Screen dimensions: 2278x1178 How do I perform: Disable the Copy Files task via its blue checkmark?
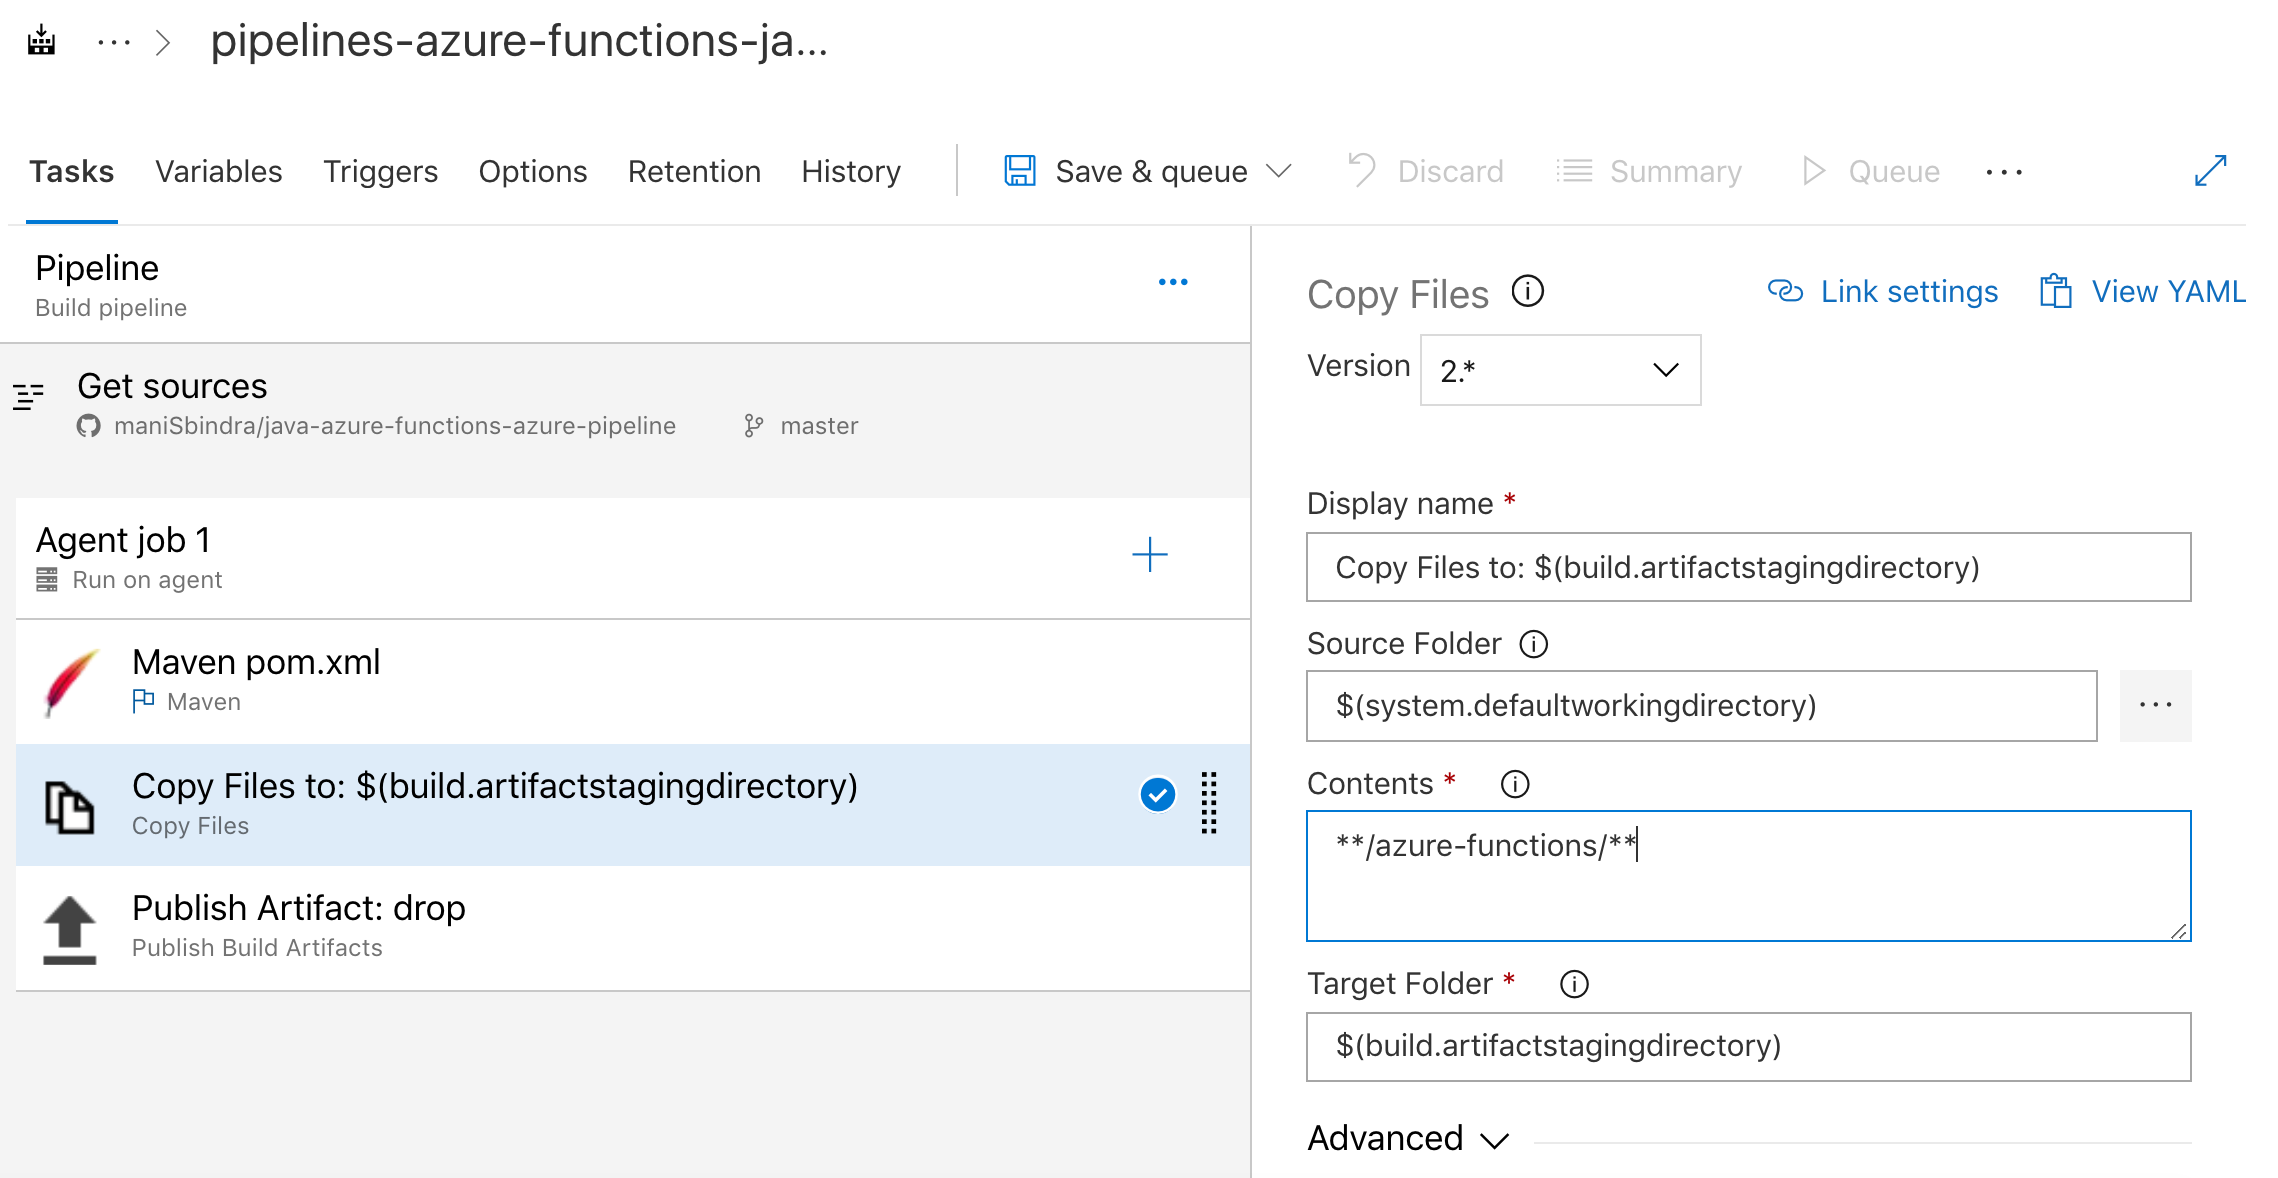tap(1157, 793)
